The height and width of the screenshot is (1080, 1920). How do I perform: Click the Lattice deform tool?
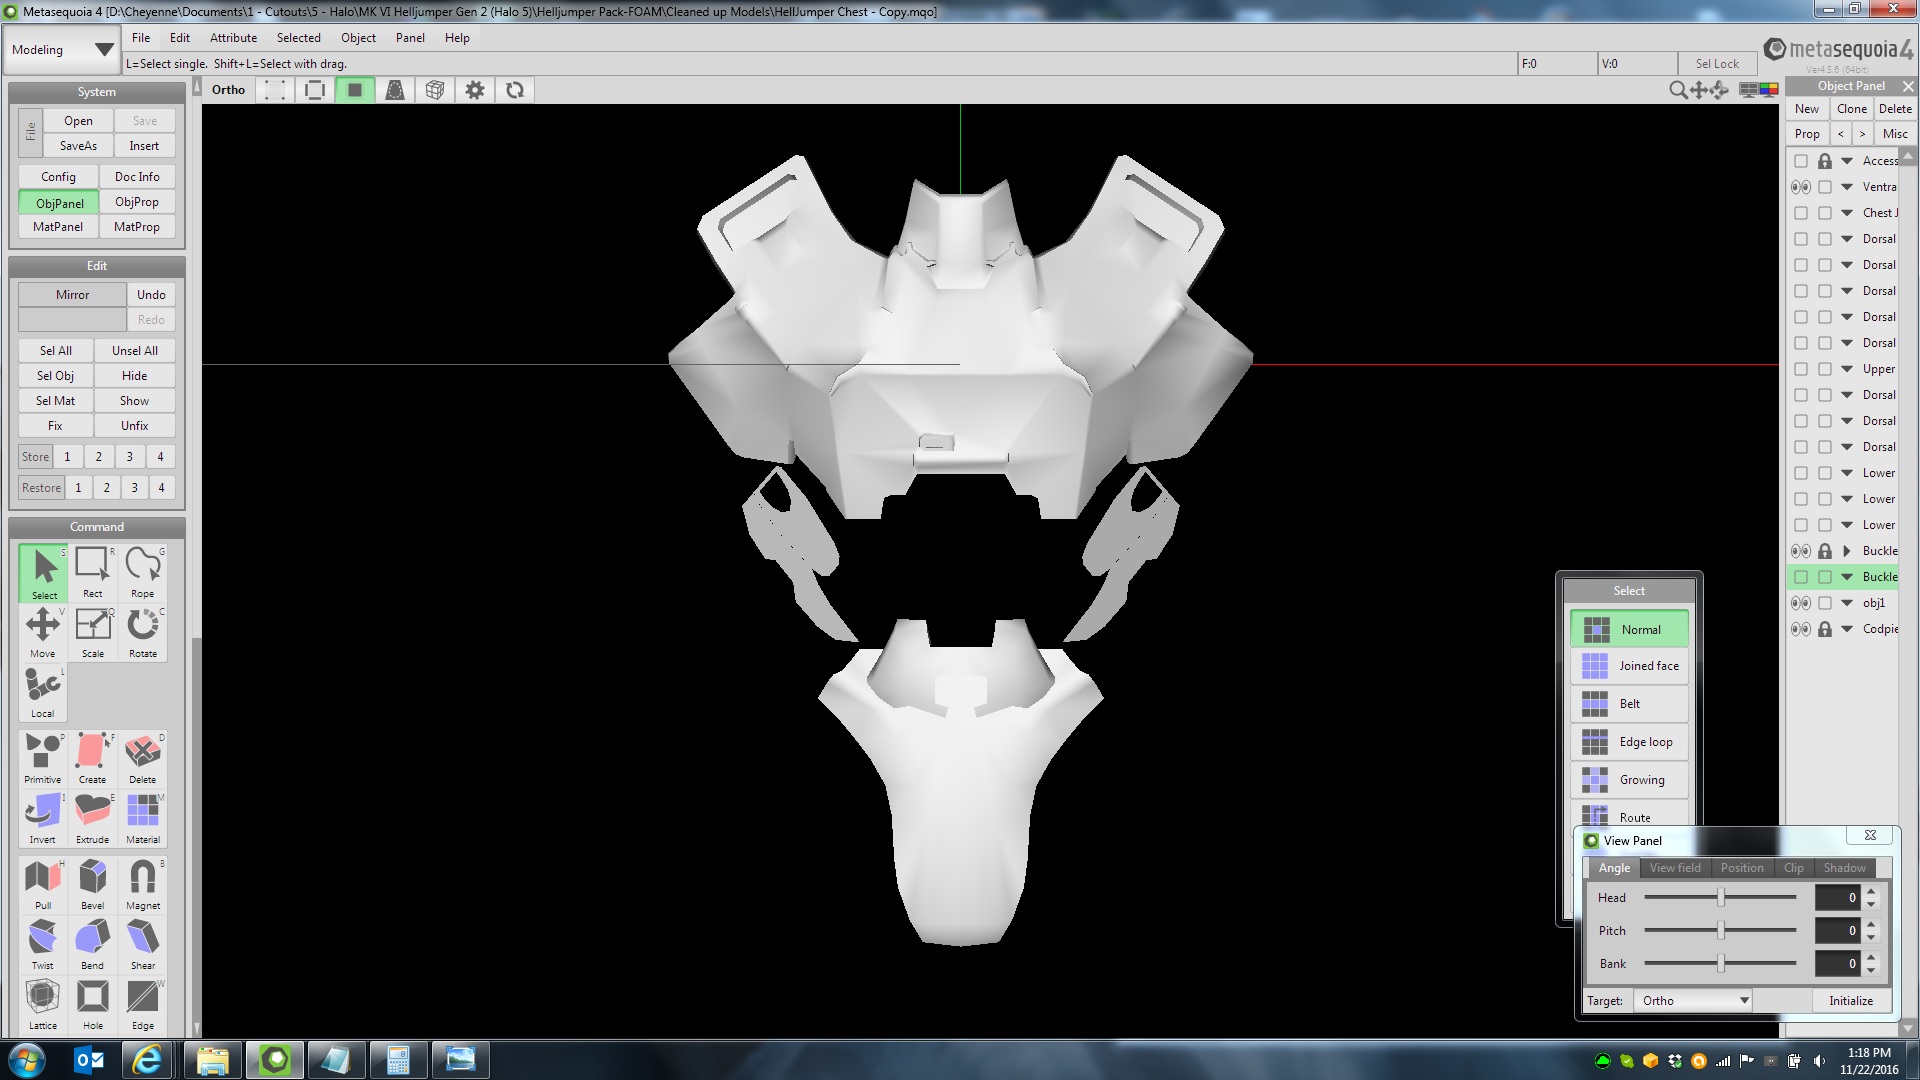[42, 1003]
